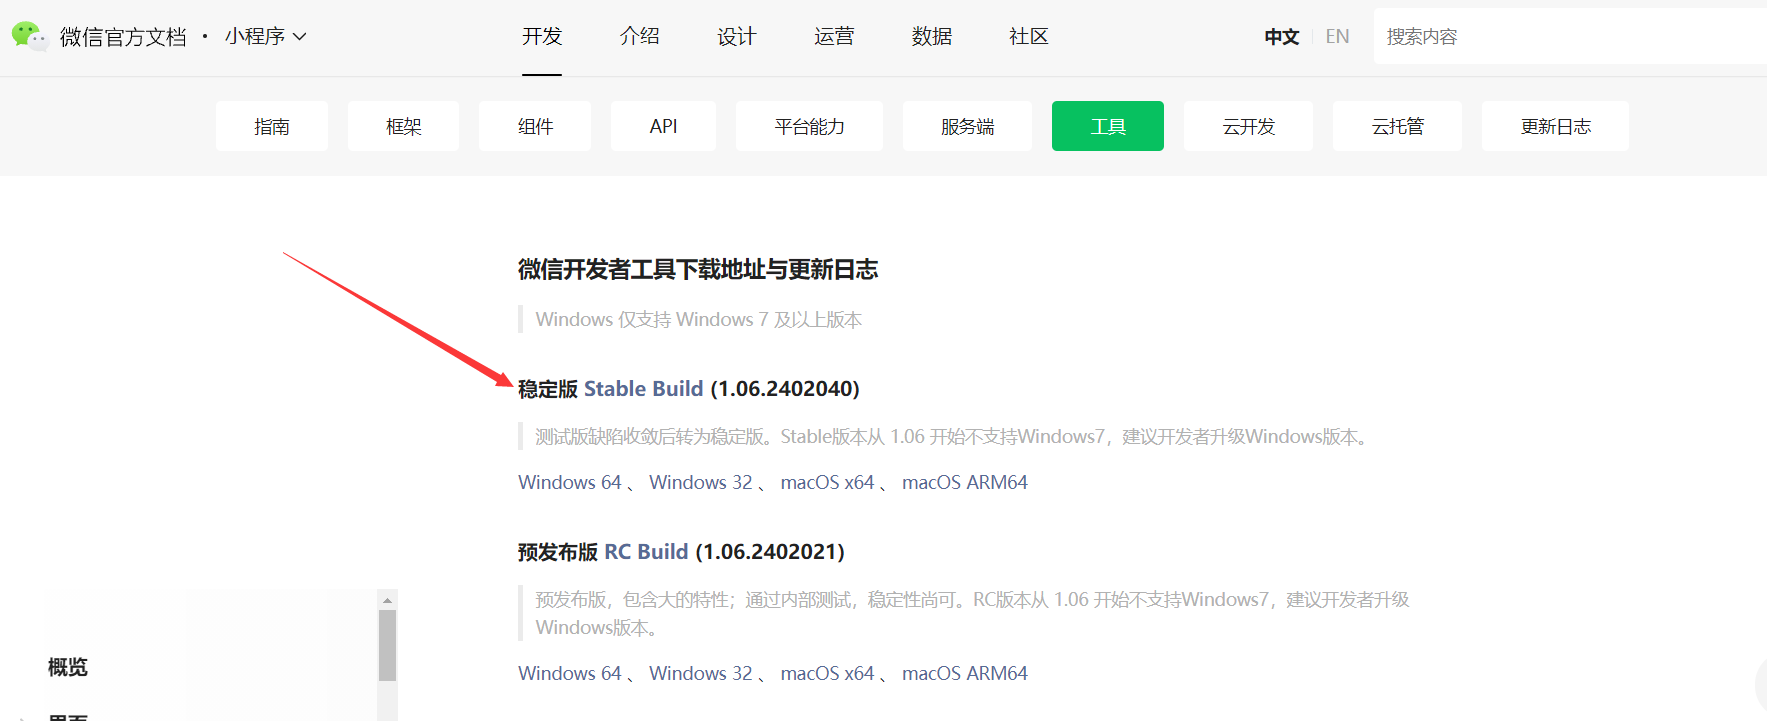The width and height of the screenshot is (1767, 721).
Task: Open the 组件 tab
Action: pyautogui.click(x=535, y=126)
